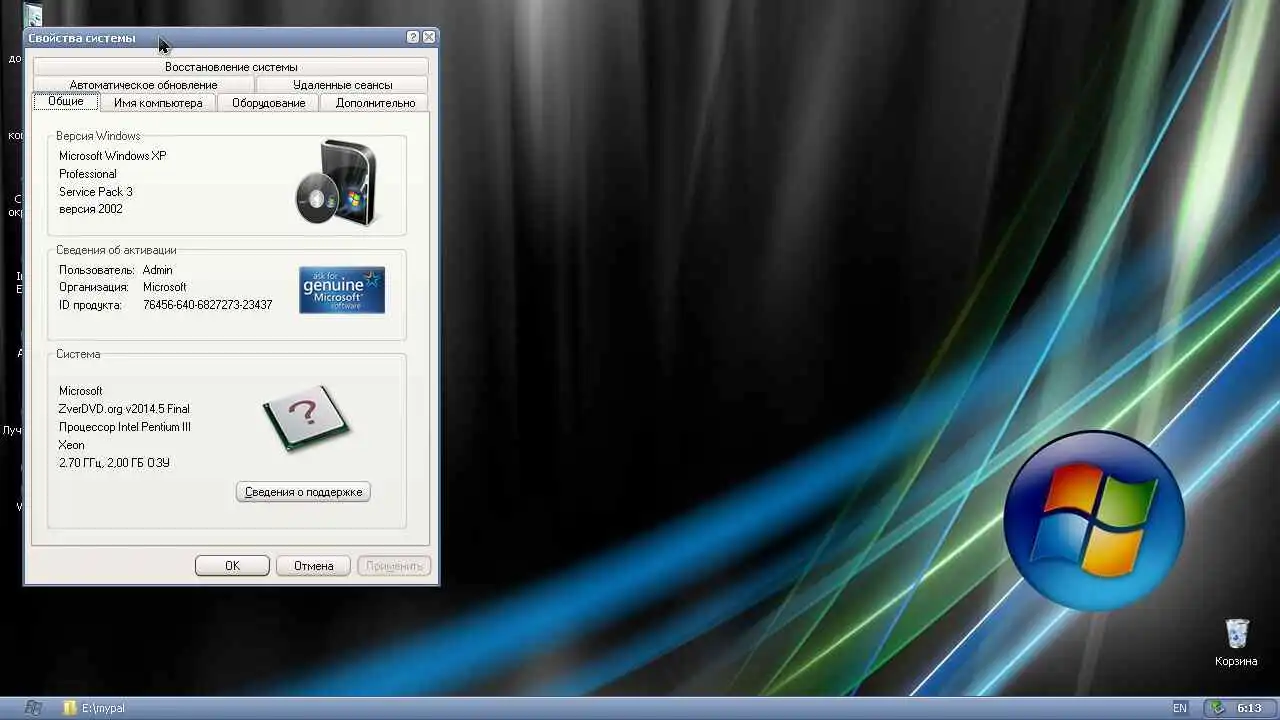Click the question mark help button in the title bar
The image size is (1280, 720).
tap(413, 37)
